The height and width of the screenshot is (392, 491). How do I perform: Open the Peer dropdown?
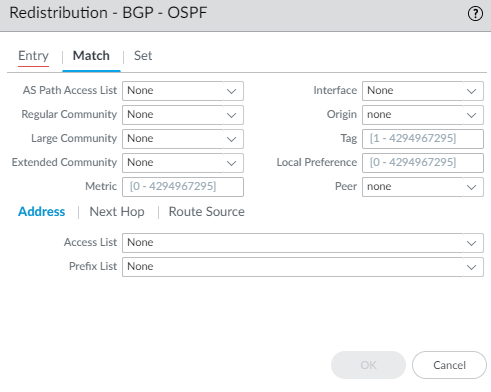coord(423,187)
